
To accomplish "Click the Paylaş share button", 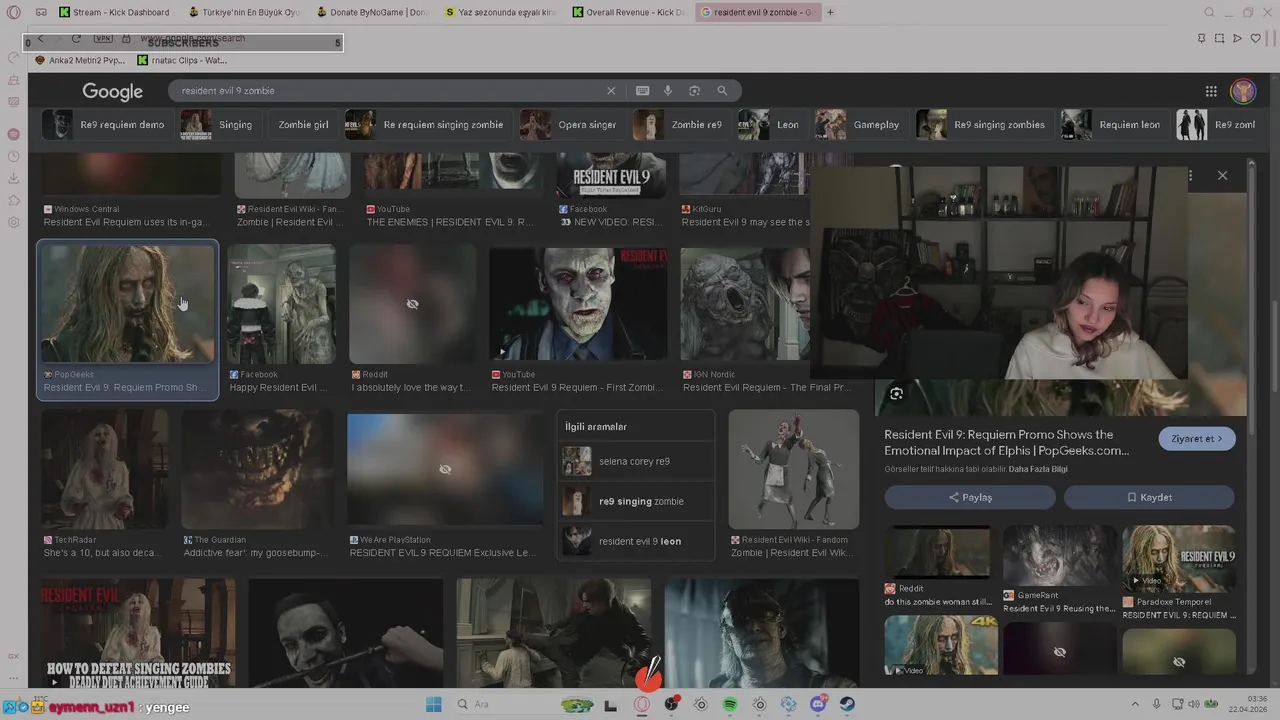I will point(970,497).
